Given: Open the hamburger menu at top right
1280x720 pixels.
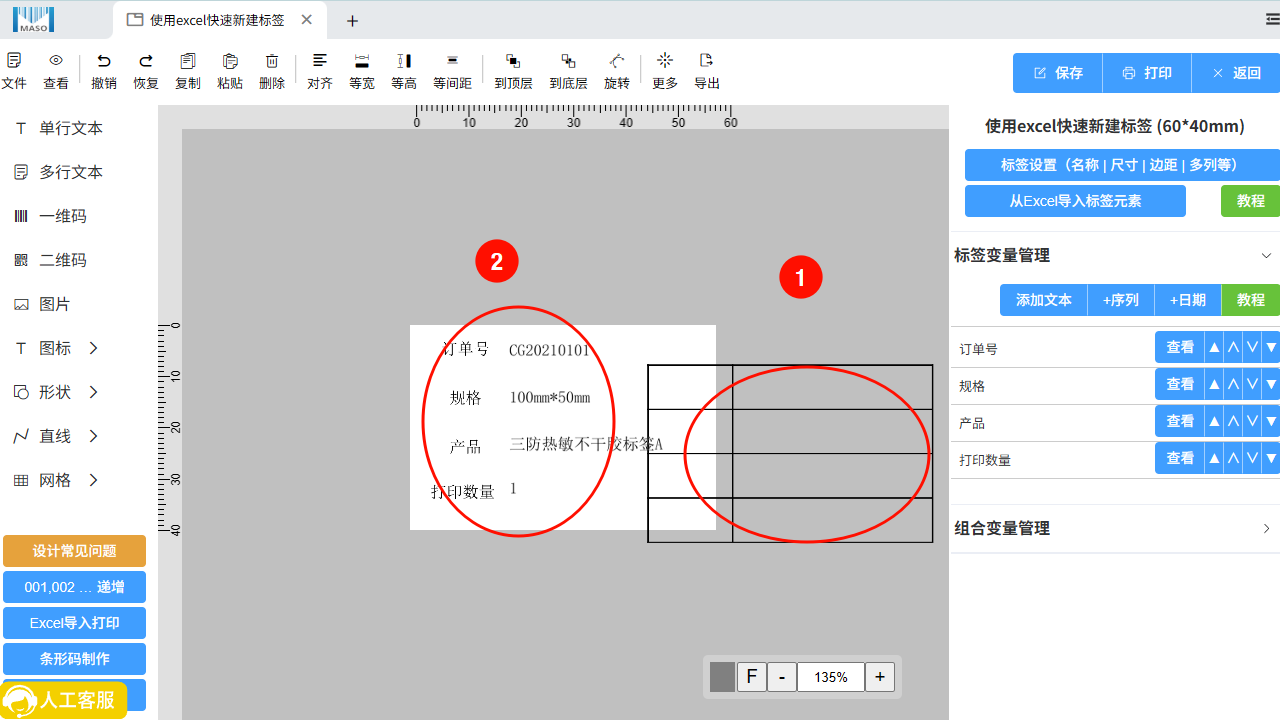Looking at the screenshot, I should click(1272, 19).
